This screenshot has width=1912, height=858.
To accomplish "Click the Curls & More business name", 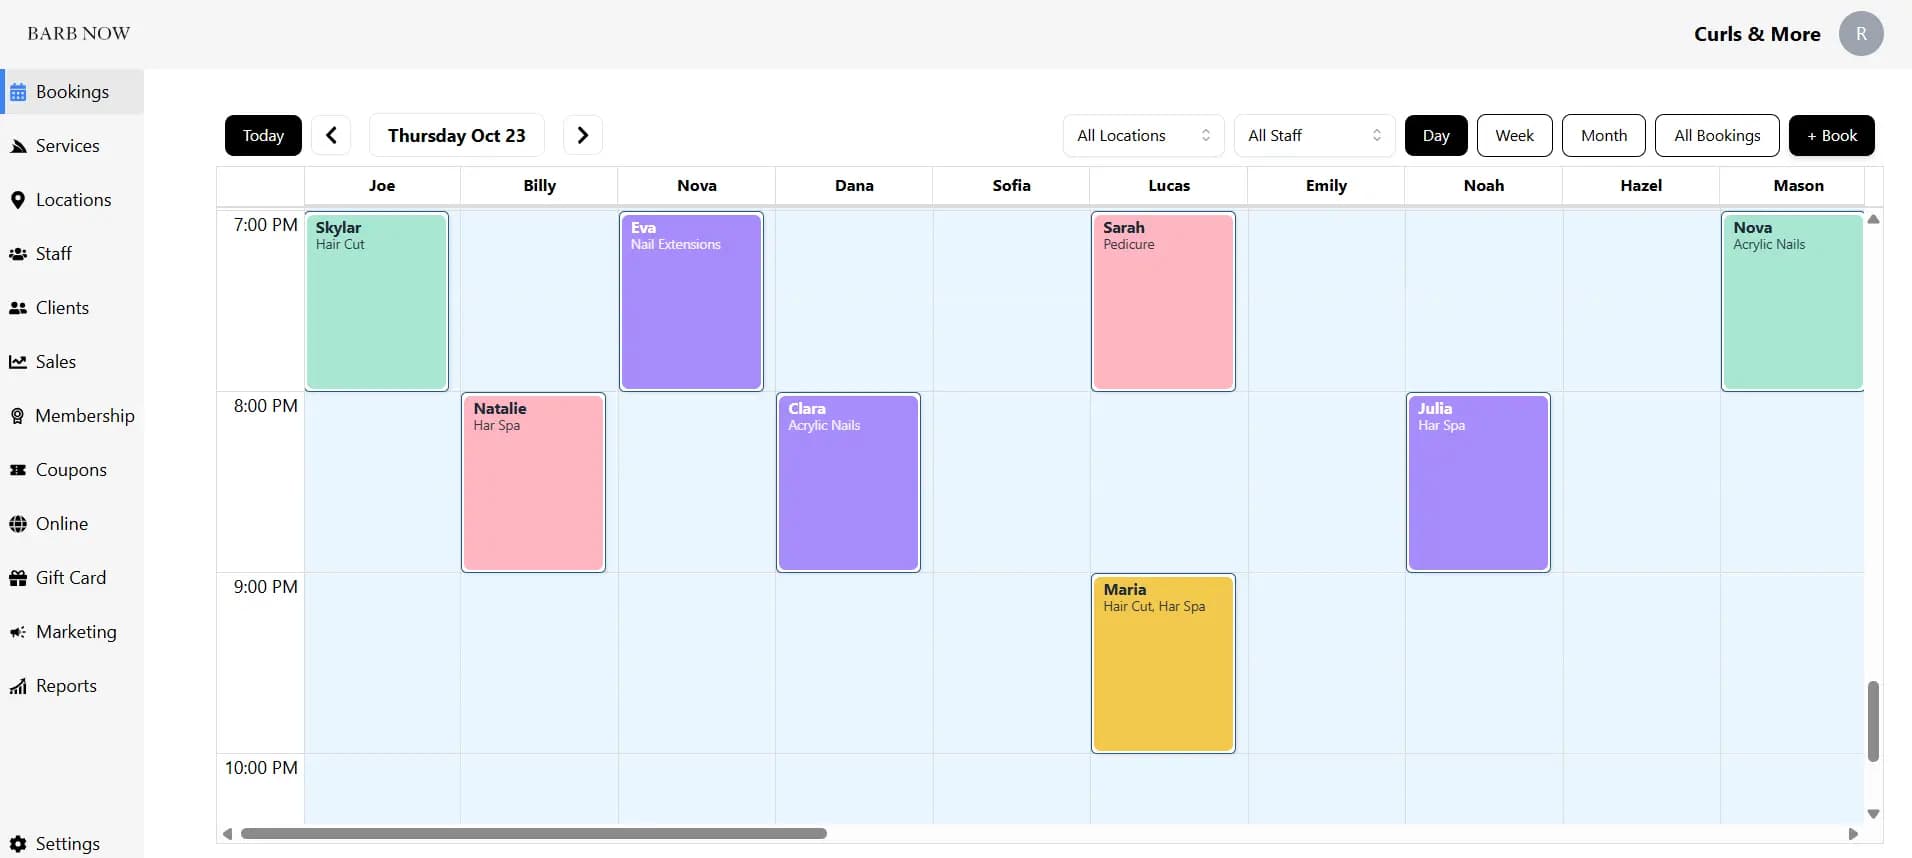I will pos(1757,34).
